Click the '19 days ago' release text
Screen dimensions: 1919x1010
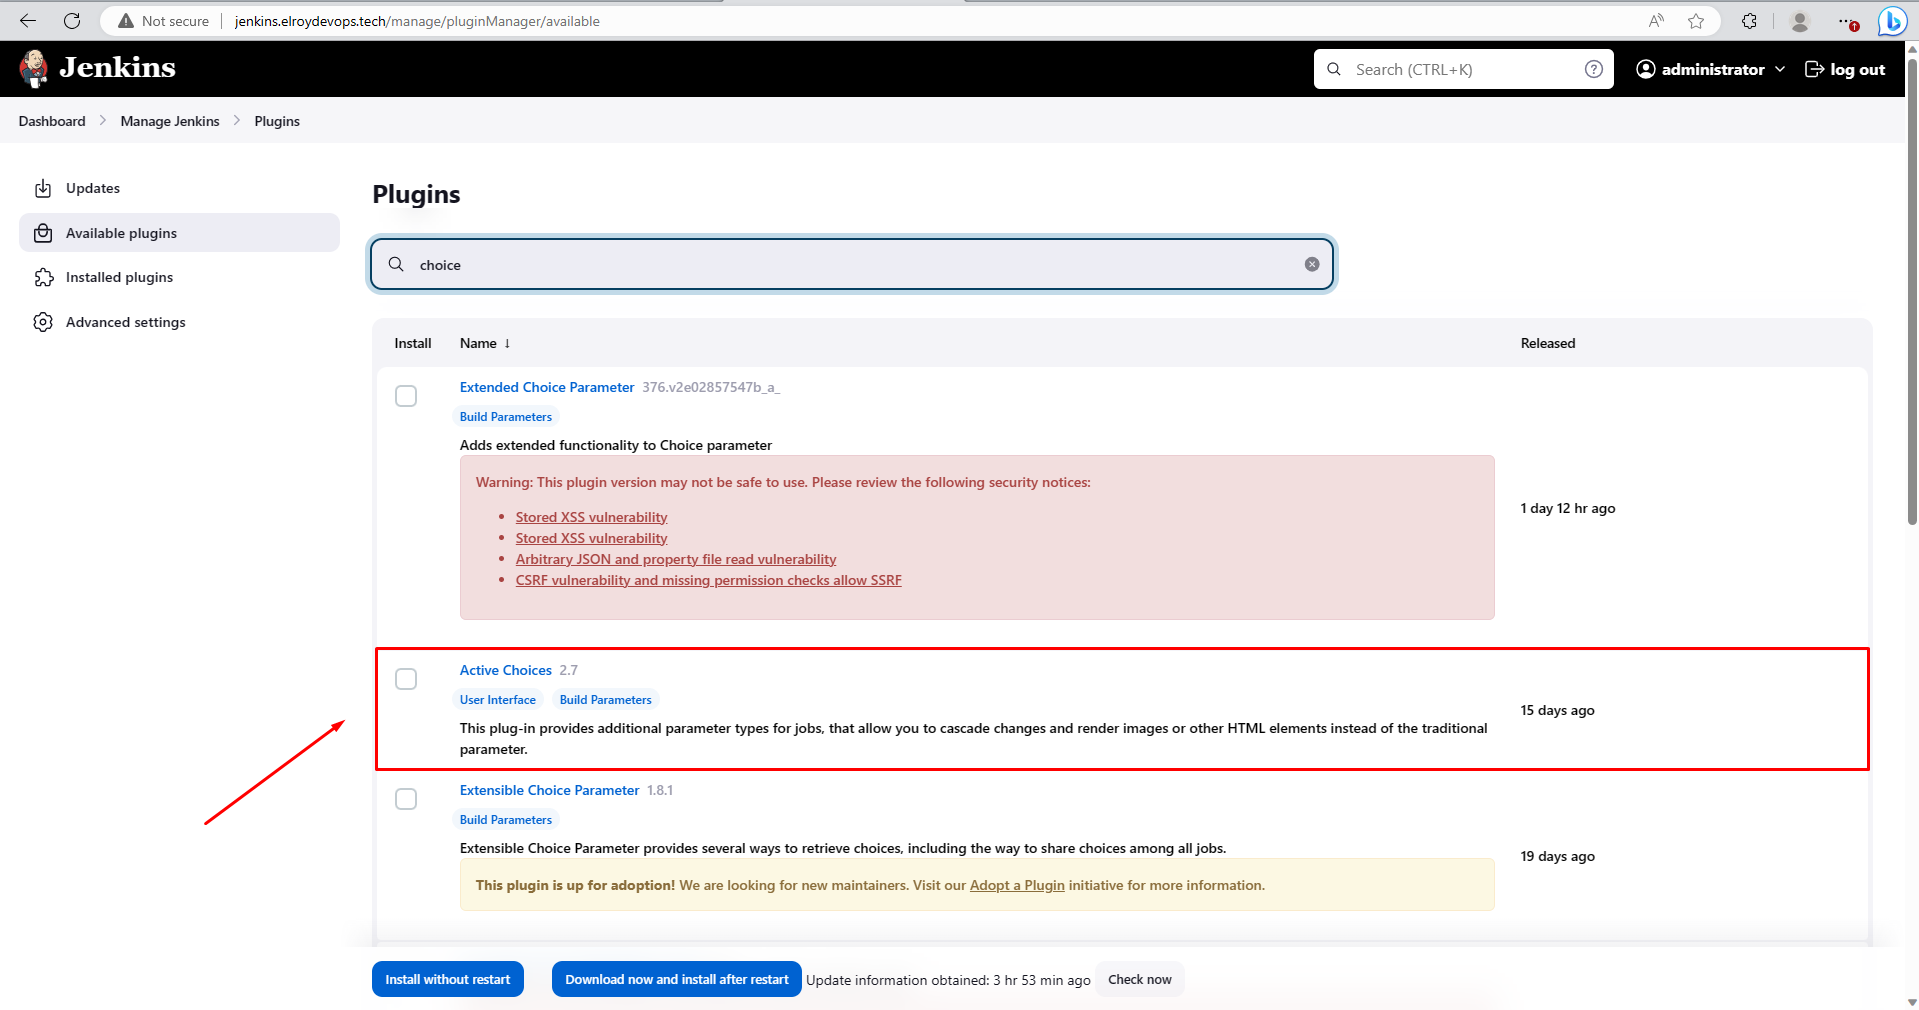click(1557, 856)
